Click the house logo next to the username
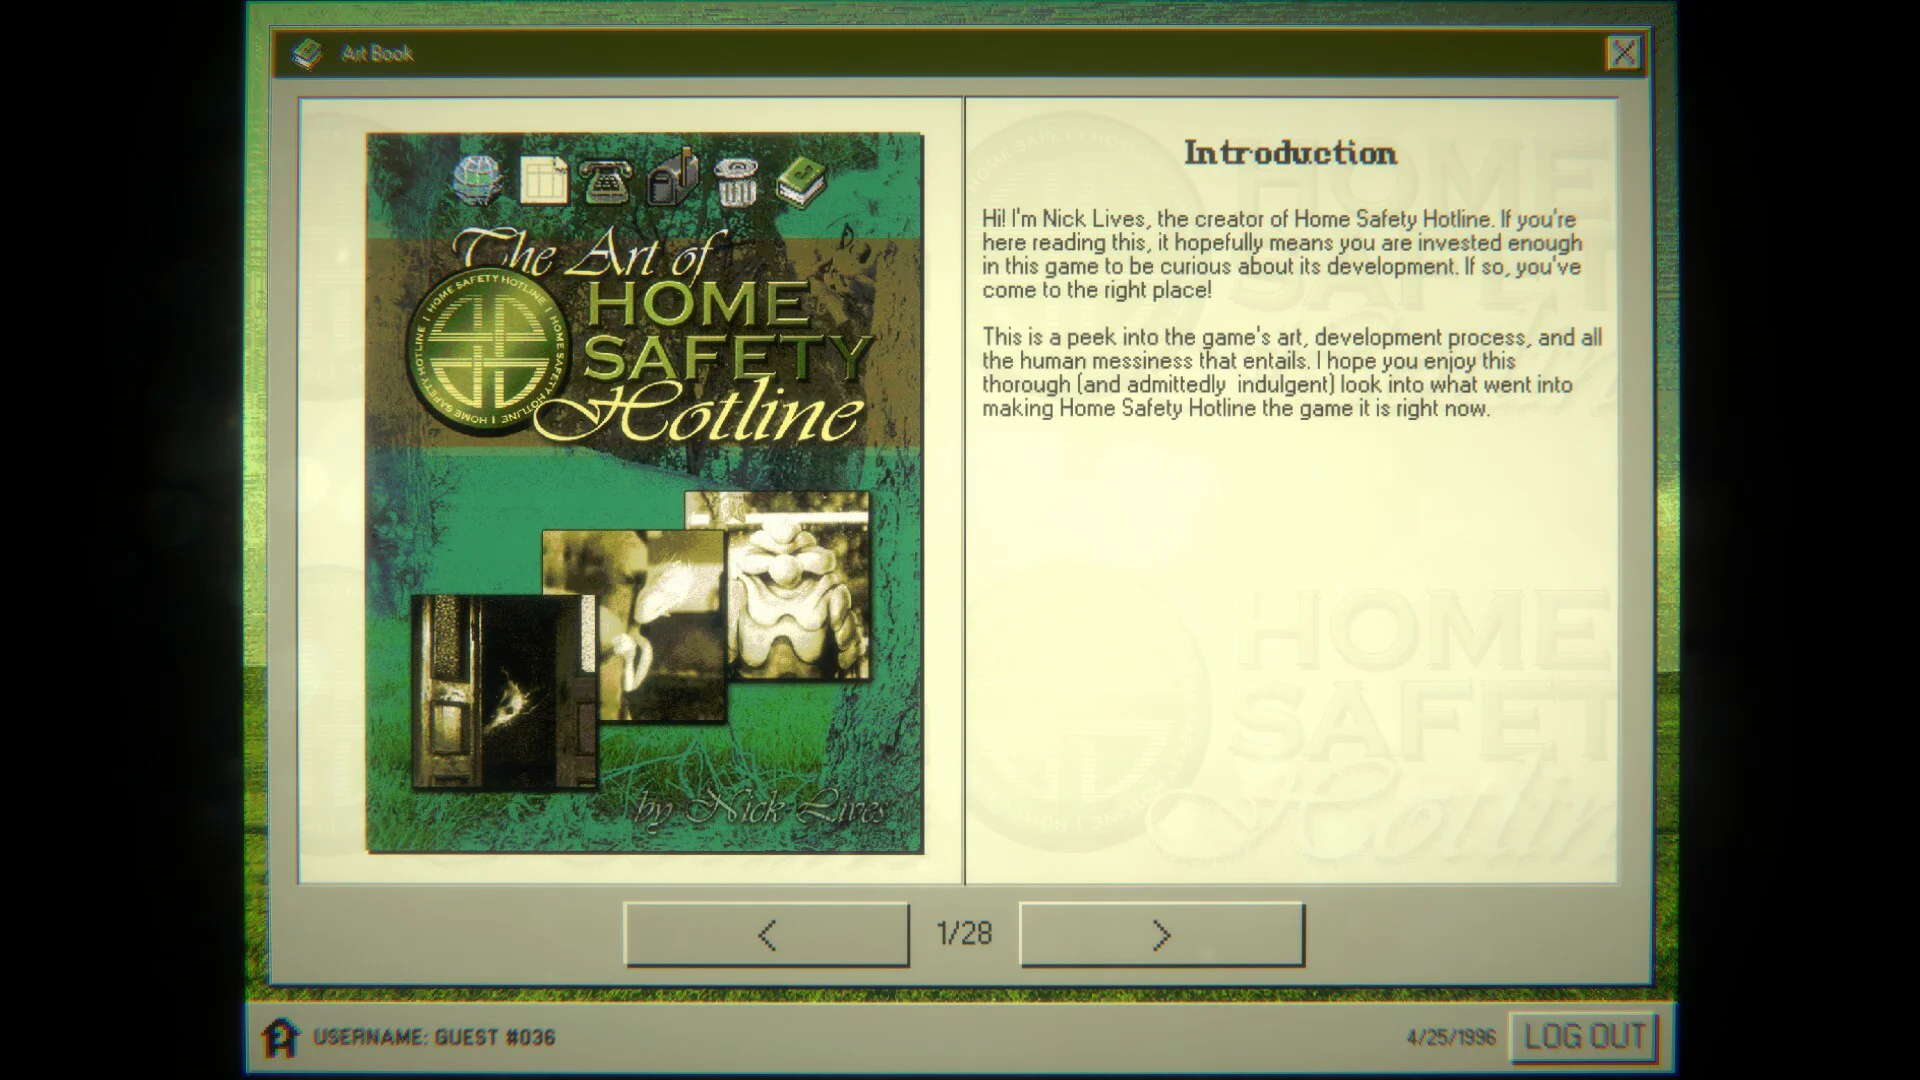1920x1080 pixels. click(283, 1037)
